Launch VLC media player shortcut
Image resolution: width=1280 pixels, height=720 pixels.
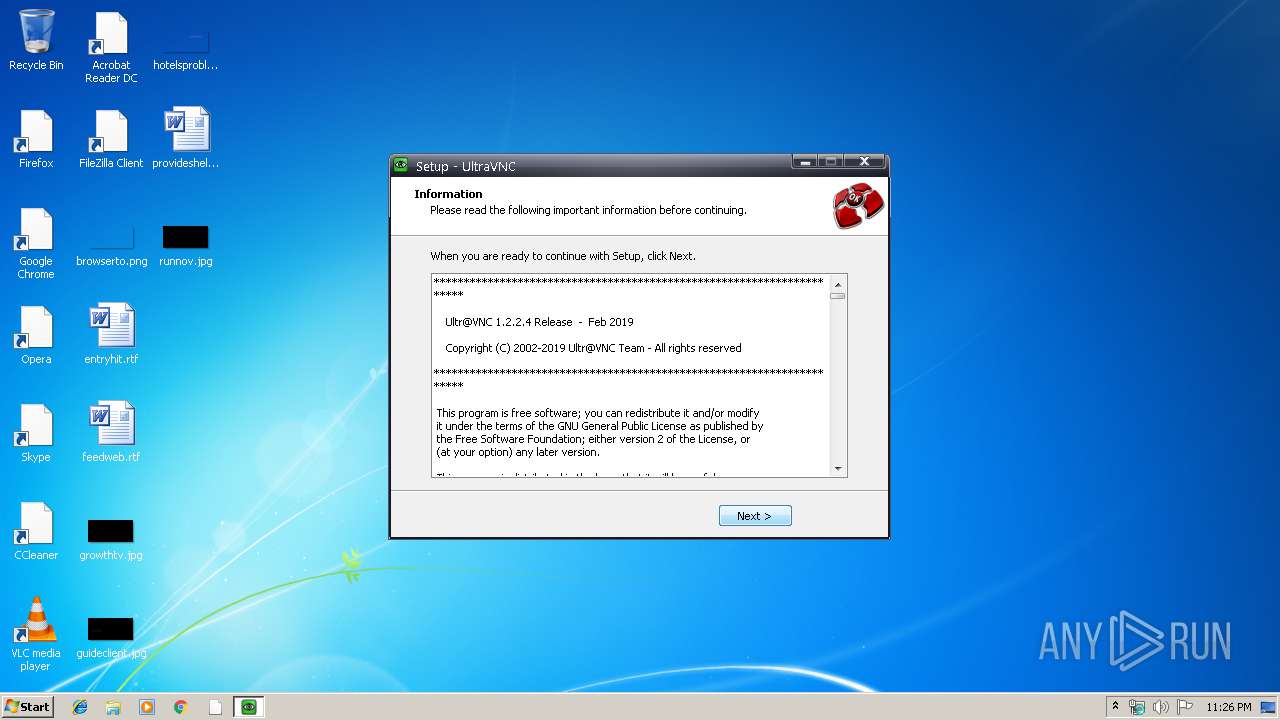click(36, 635)
